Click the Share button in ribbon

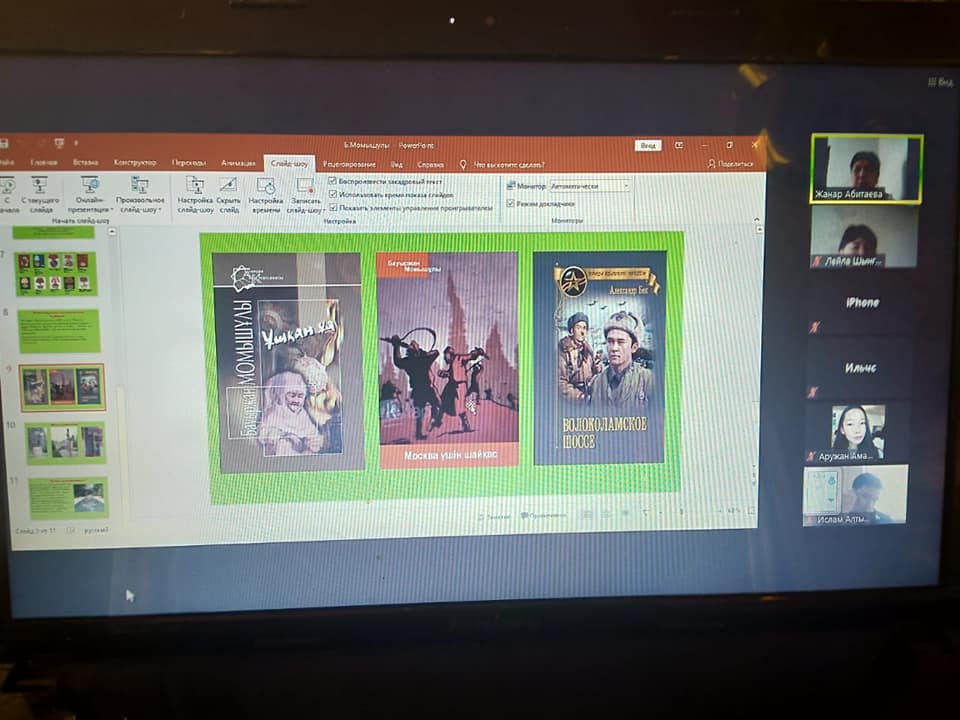(730, 164)
